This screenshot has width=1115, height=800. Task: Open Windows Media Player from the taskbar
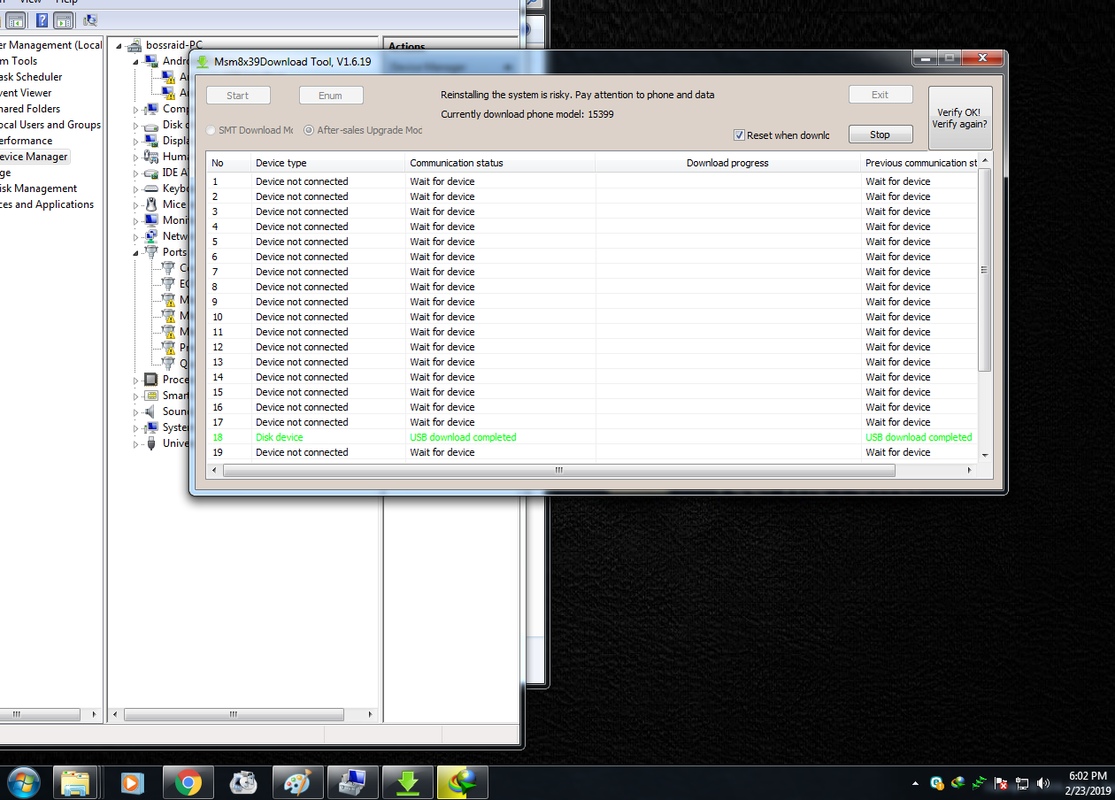point(132,783)
